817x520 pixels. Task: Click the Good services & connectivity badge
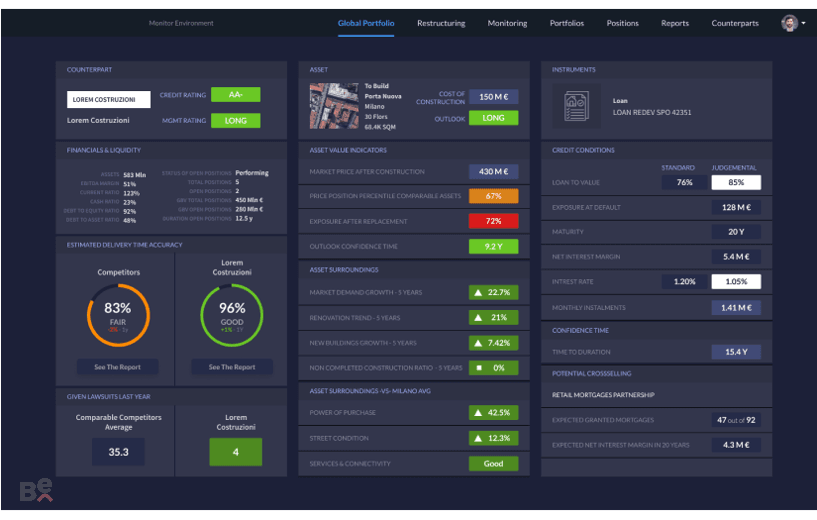[x=493, y=463]
